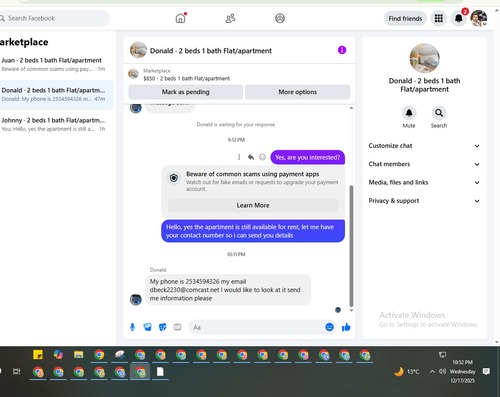
Task: Mute the conversation using the bell icon
Action: pyautogui.click(x=409, y=113)
